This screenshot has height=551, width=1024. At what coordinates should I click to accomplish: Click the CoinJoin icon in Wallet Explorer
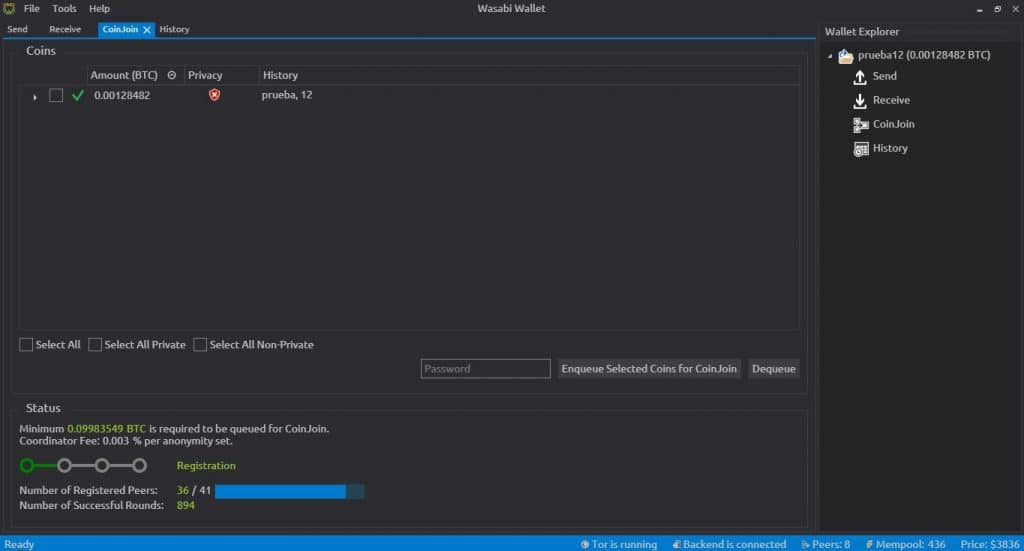pos(860,125)
